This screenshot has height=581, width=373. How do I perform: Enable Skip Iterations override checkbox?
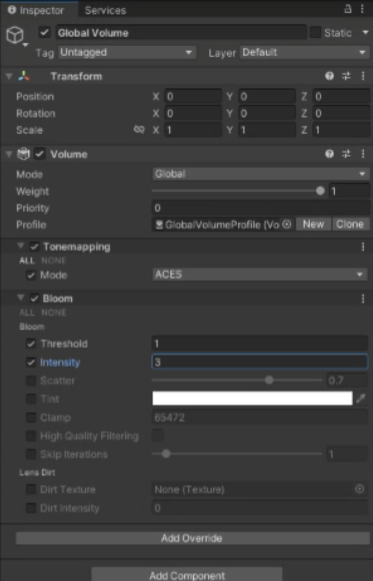(x=31, y=454)
